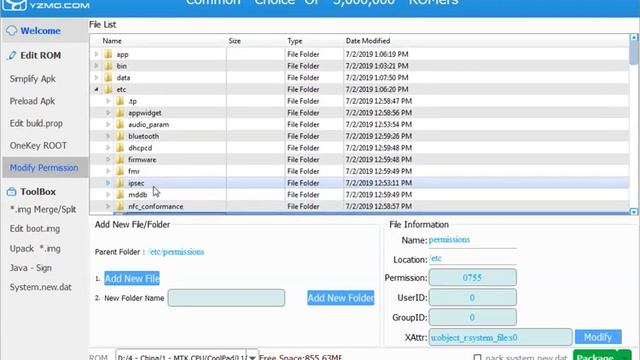Click the appwidget folder icon
The width and height of the screenshot is (640, 360).
120,113
